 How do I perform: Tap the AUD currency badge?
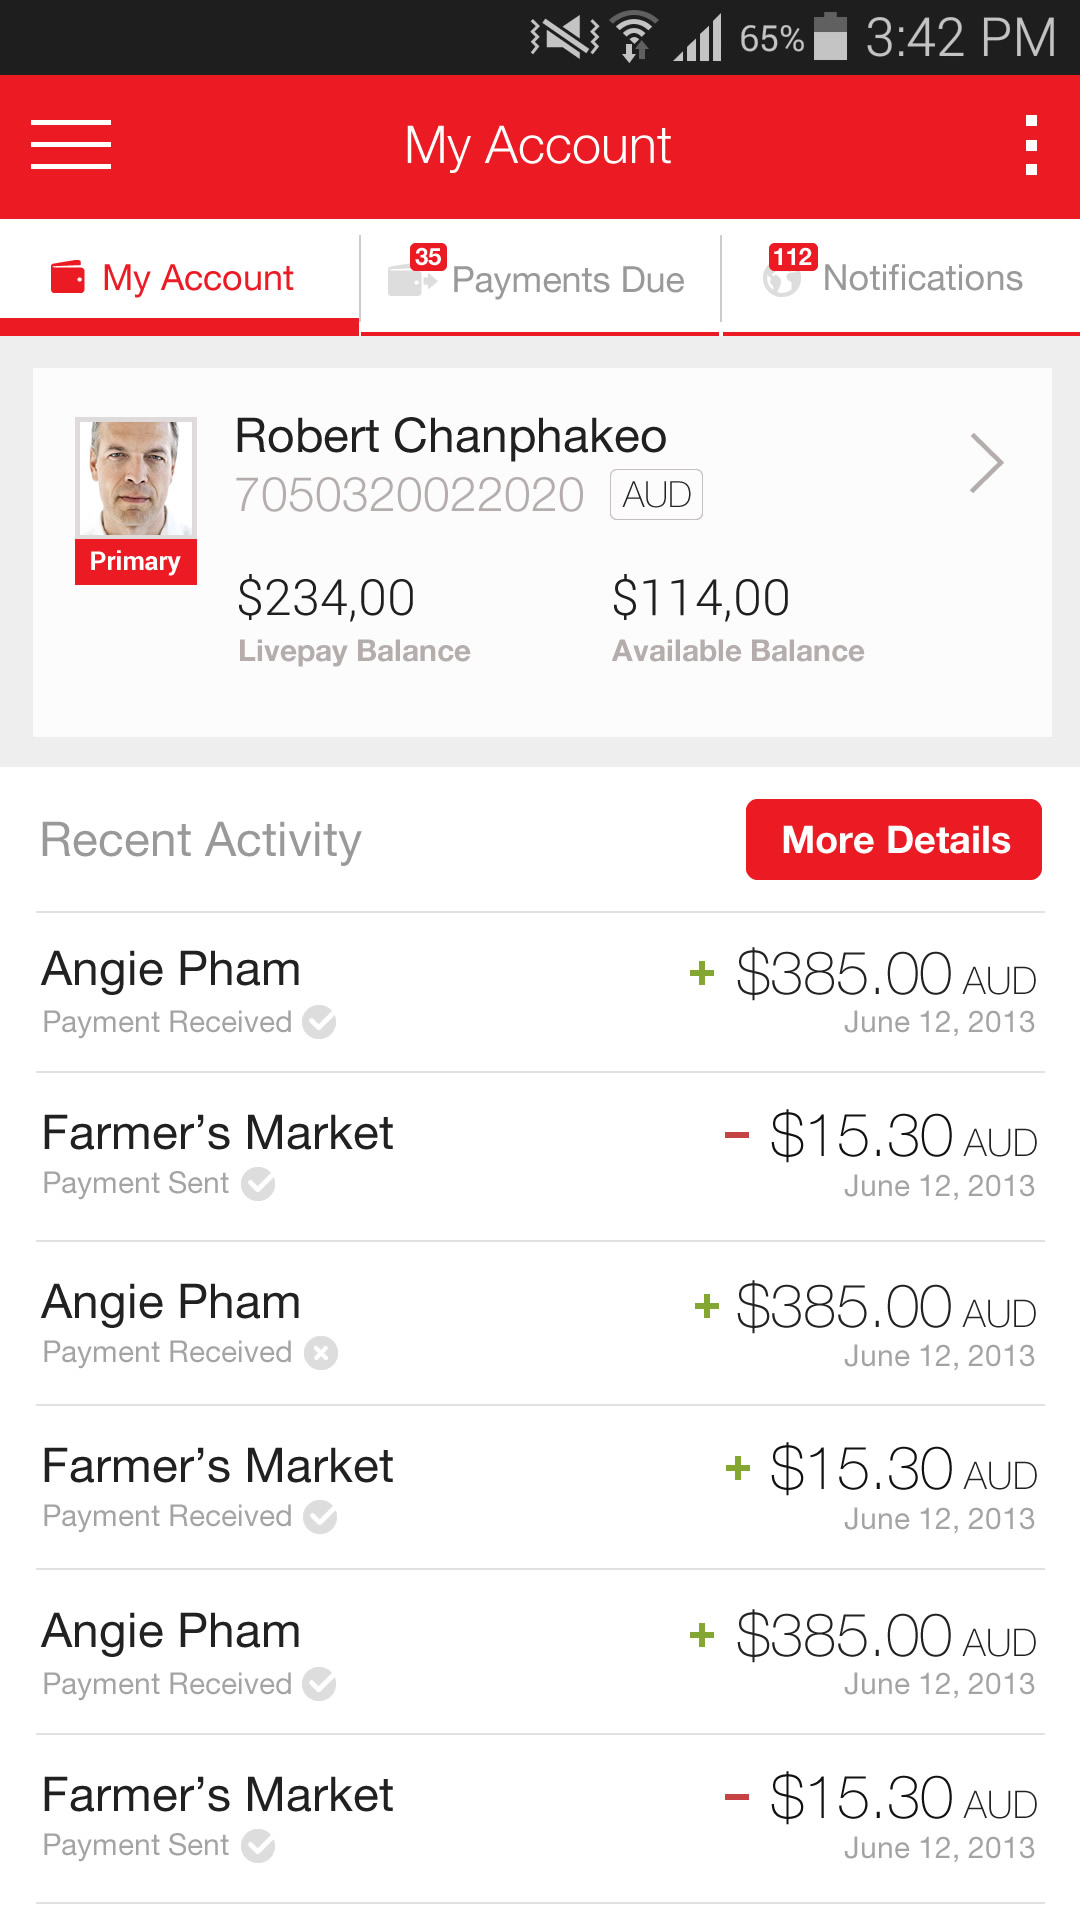[657, 495]
